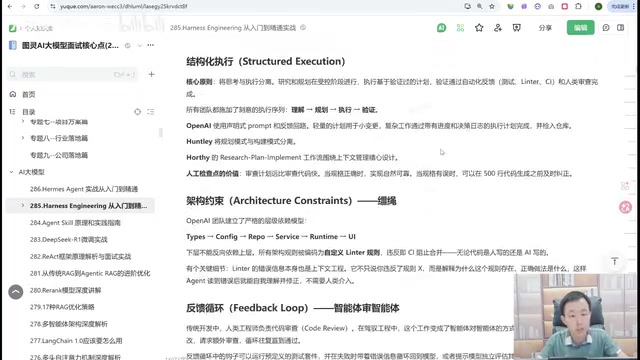Open the extensions puzzle icon
The width and height of the screenshot is (640, 360).
point(578,6)
